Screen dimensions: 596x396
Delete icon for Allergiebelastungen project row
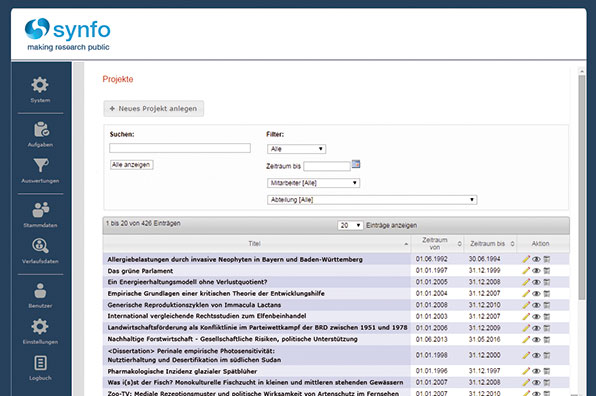point(547,259)
